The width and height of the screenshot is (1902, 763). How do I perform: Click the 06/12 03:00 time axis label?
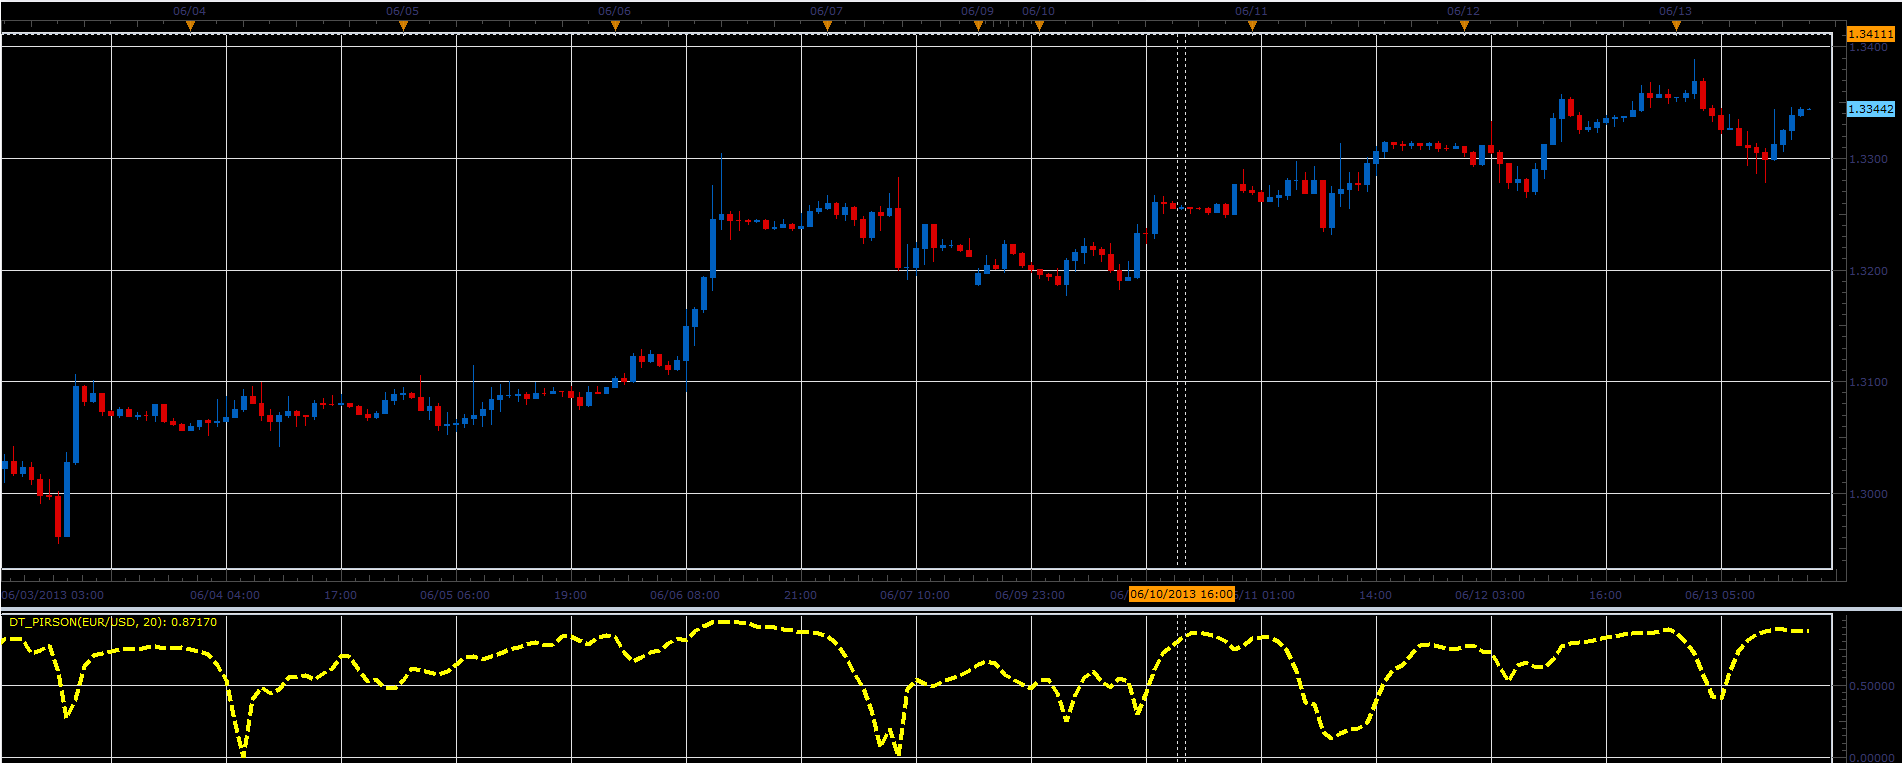pyautogui.click(x=1490, y=595)
